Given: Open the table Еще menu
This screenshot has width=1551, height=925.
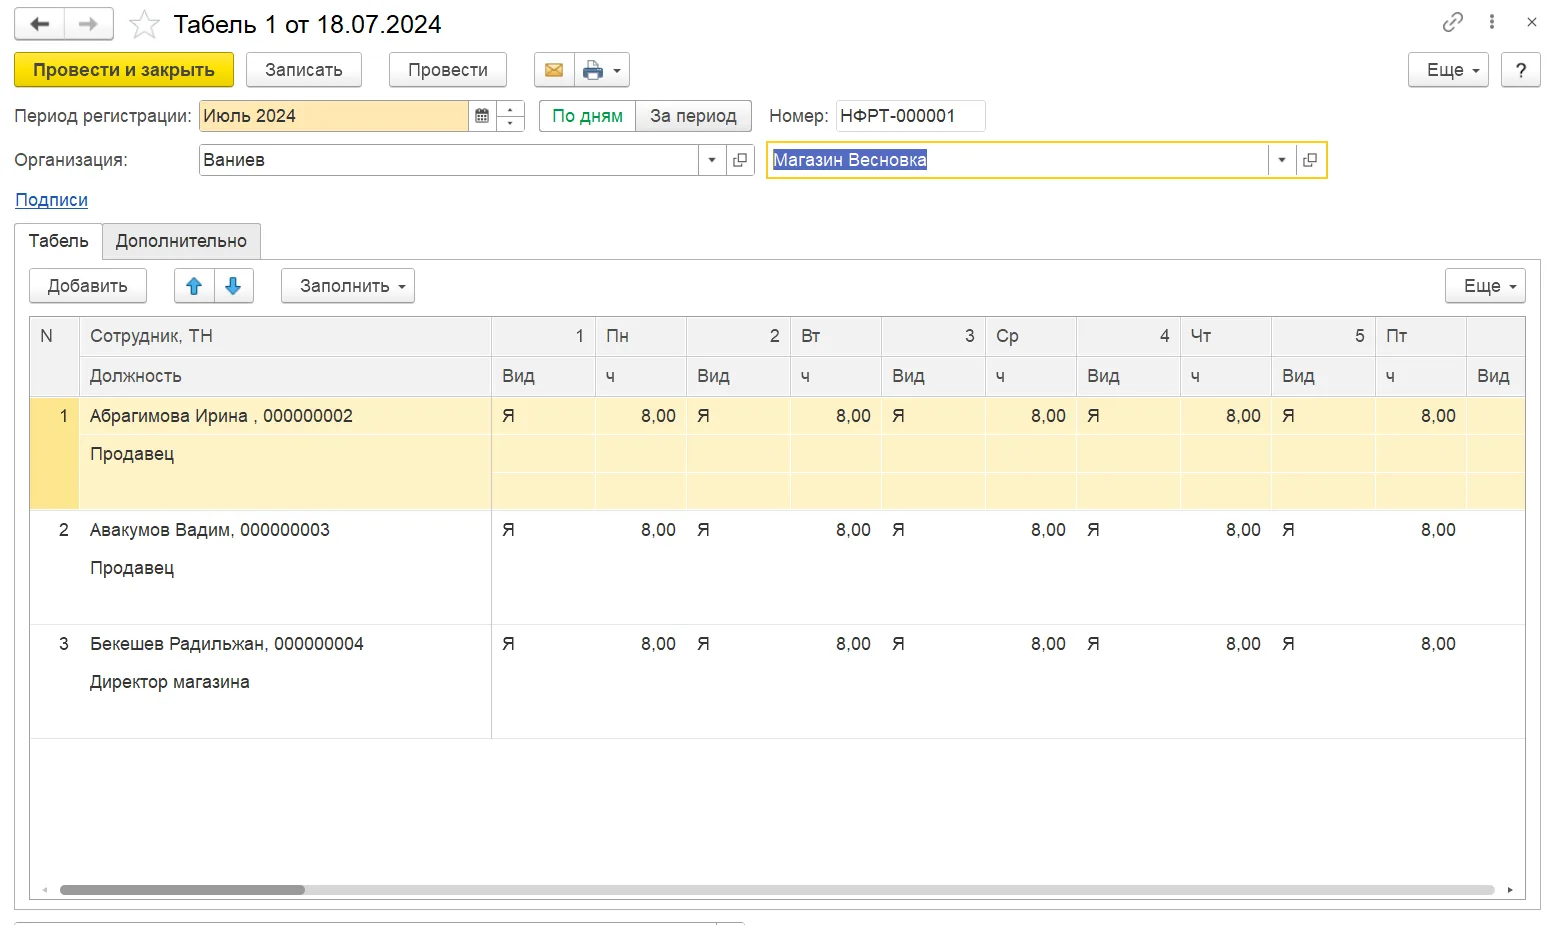Looking at the screenshot, I should (1485, 286).
